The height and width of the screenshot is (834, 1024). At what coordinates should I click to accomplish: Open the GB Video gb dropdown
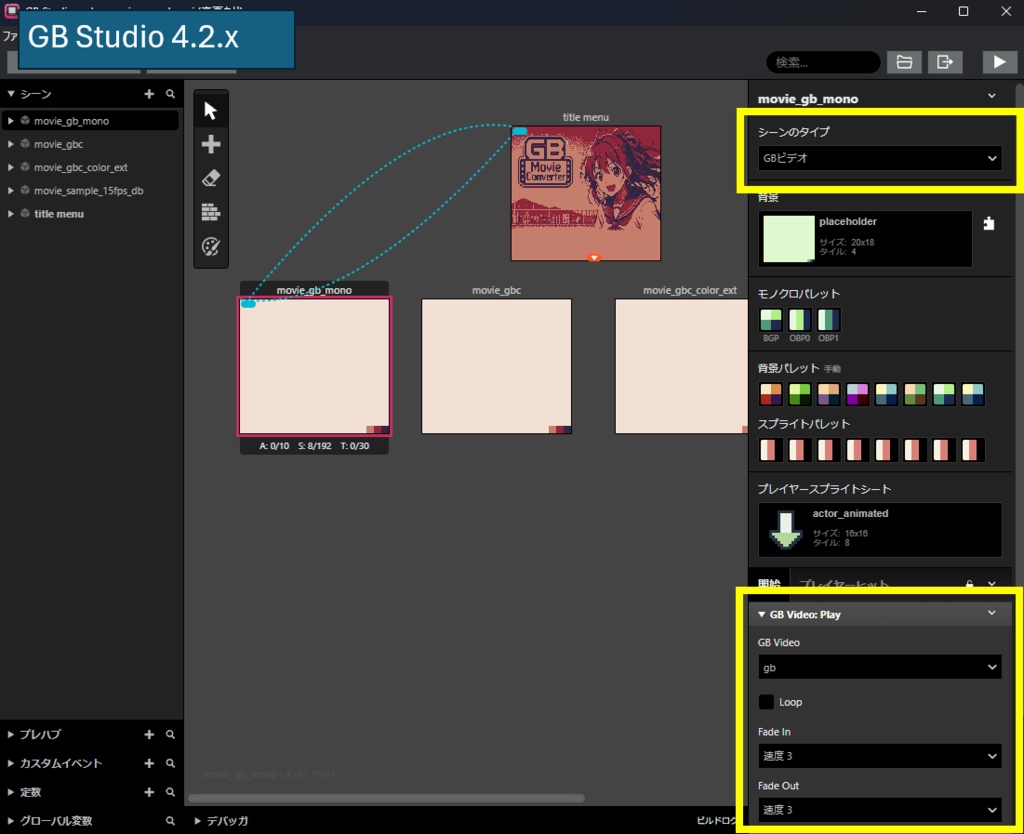coord(880,667)
